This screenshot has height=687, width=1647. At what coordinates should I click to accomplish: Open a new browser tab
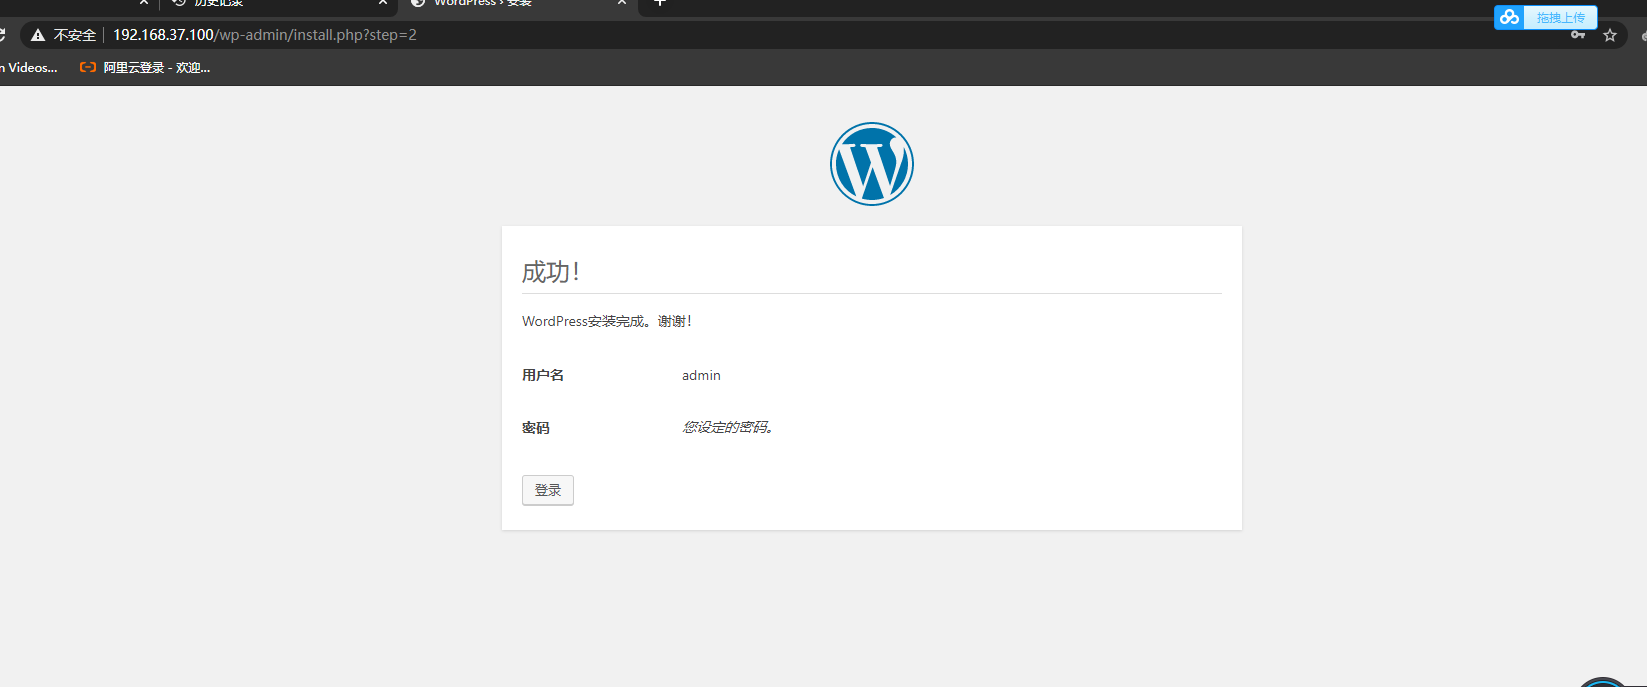[660, 3]
